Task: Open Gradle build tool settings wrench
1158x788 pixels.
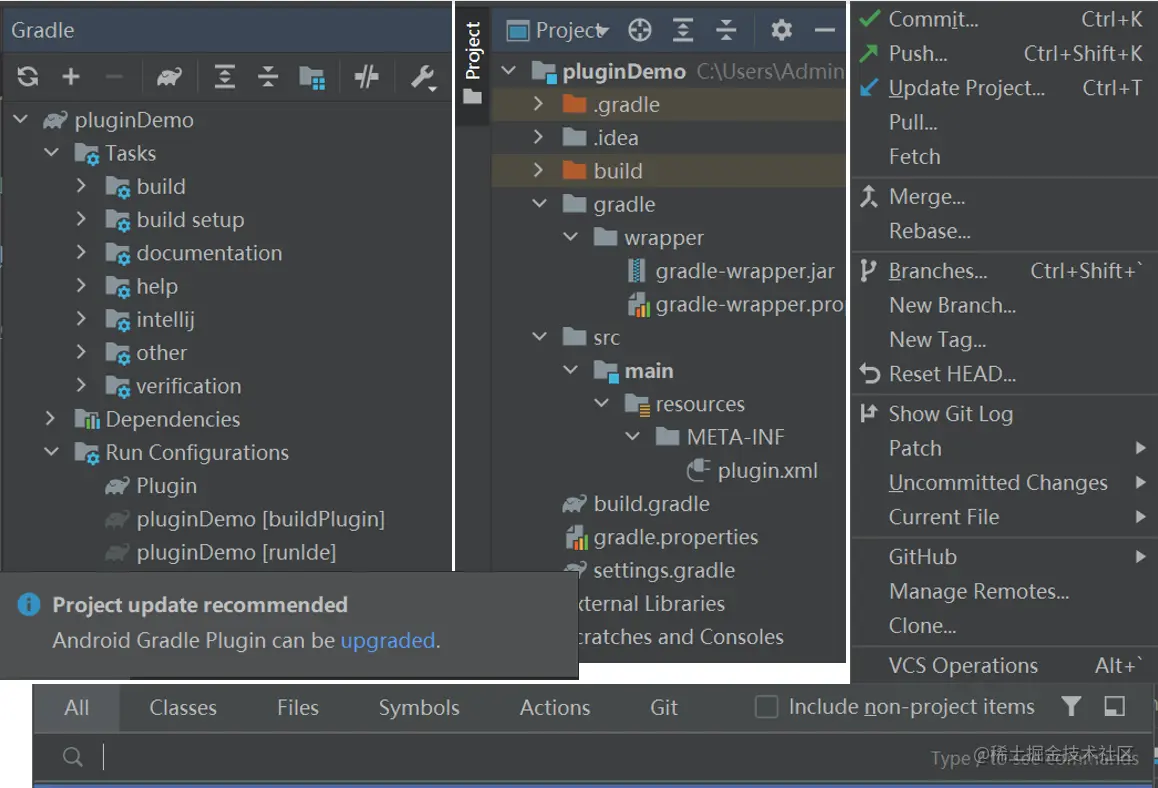Action: [x=423, y=77]
